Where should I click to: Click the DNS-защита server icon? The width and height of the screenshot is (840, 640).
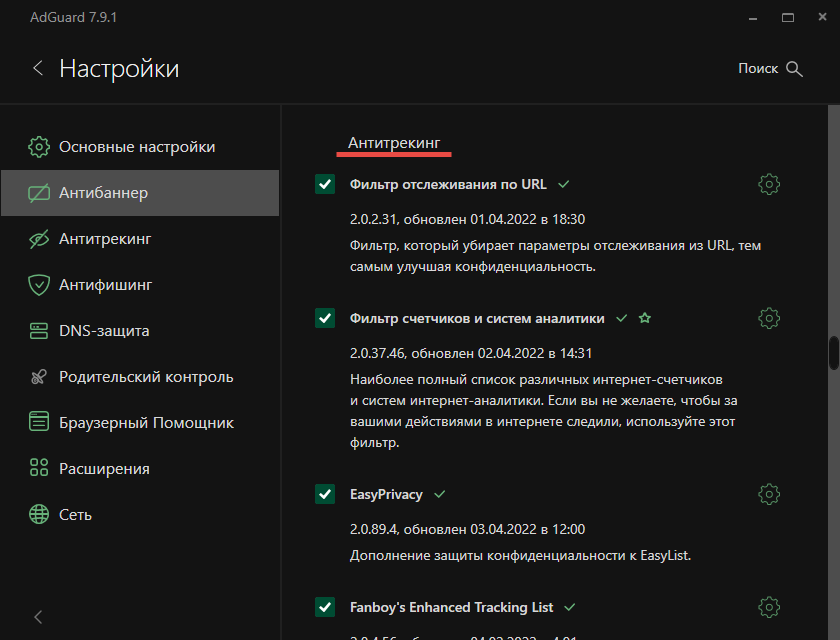pos(39,331)
